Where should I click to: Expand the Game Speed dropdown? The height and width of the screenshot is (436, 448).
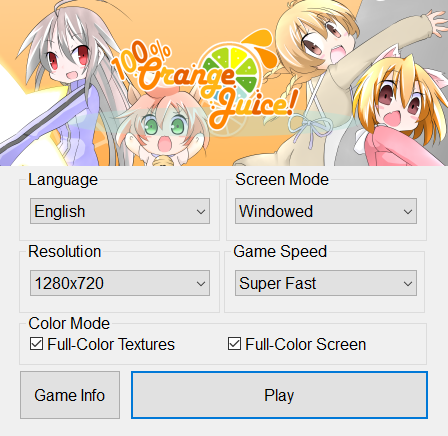[x=326, y=283]
